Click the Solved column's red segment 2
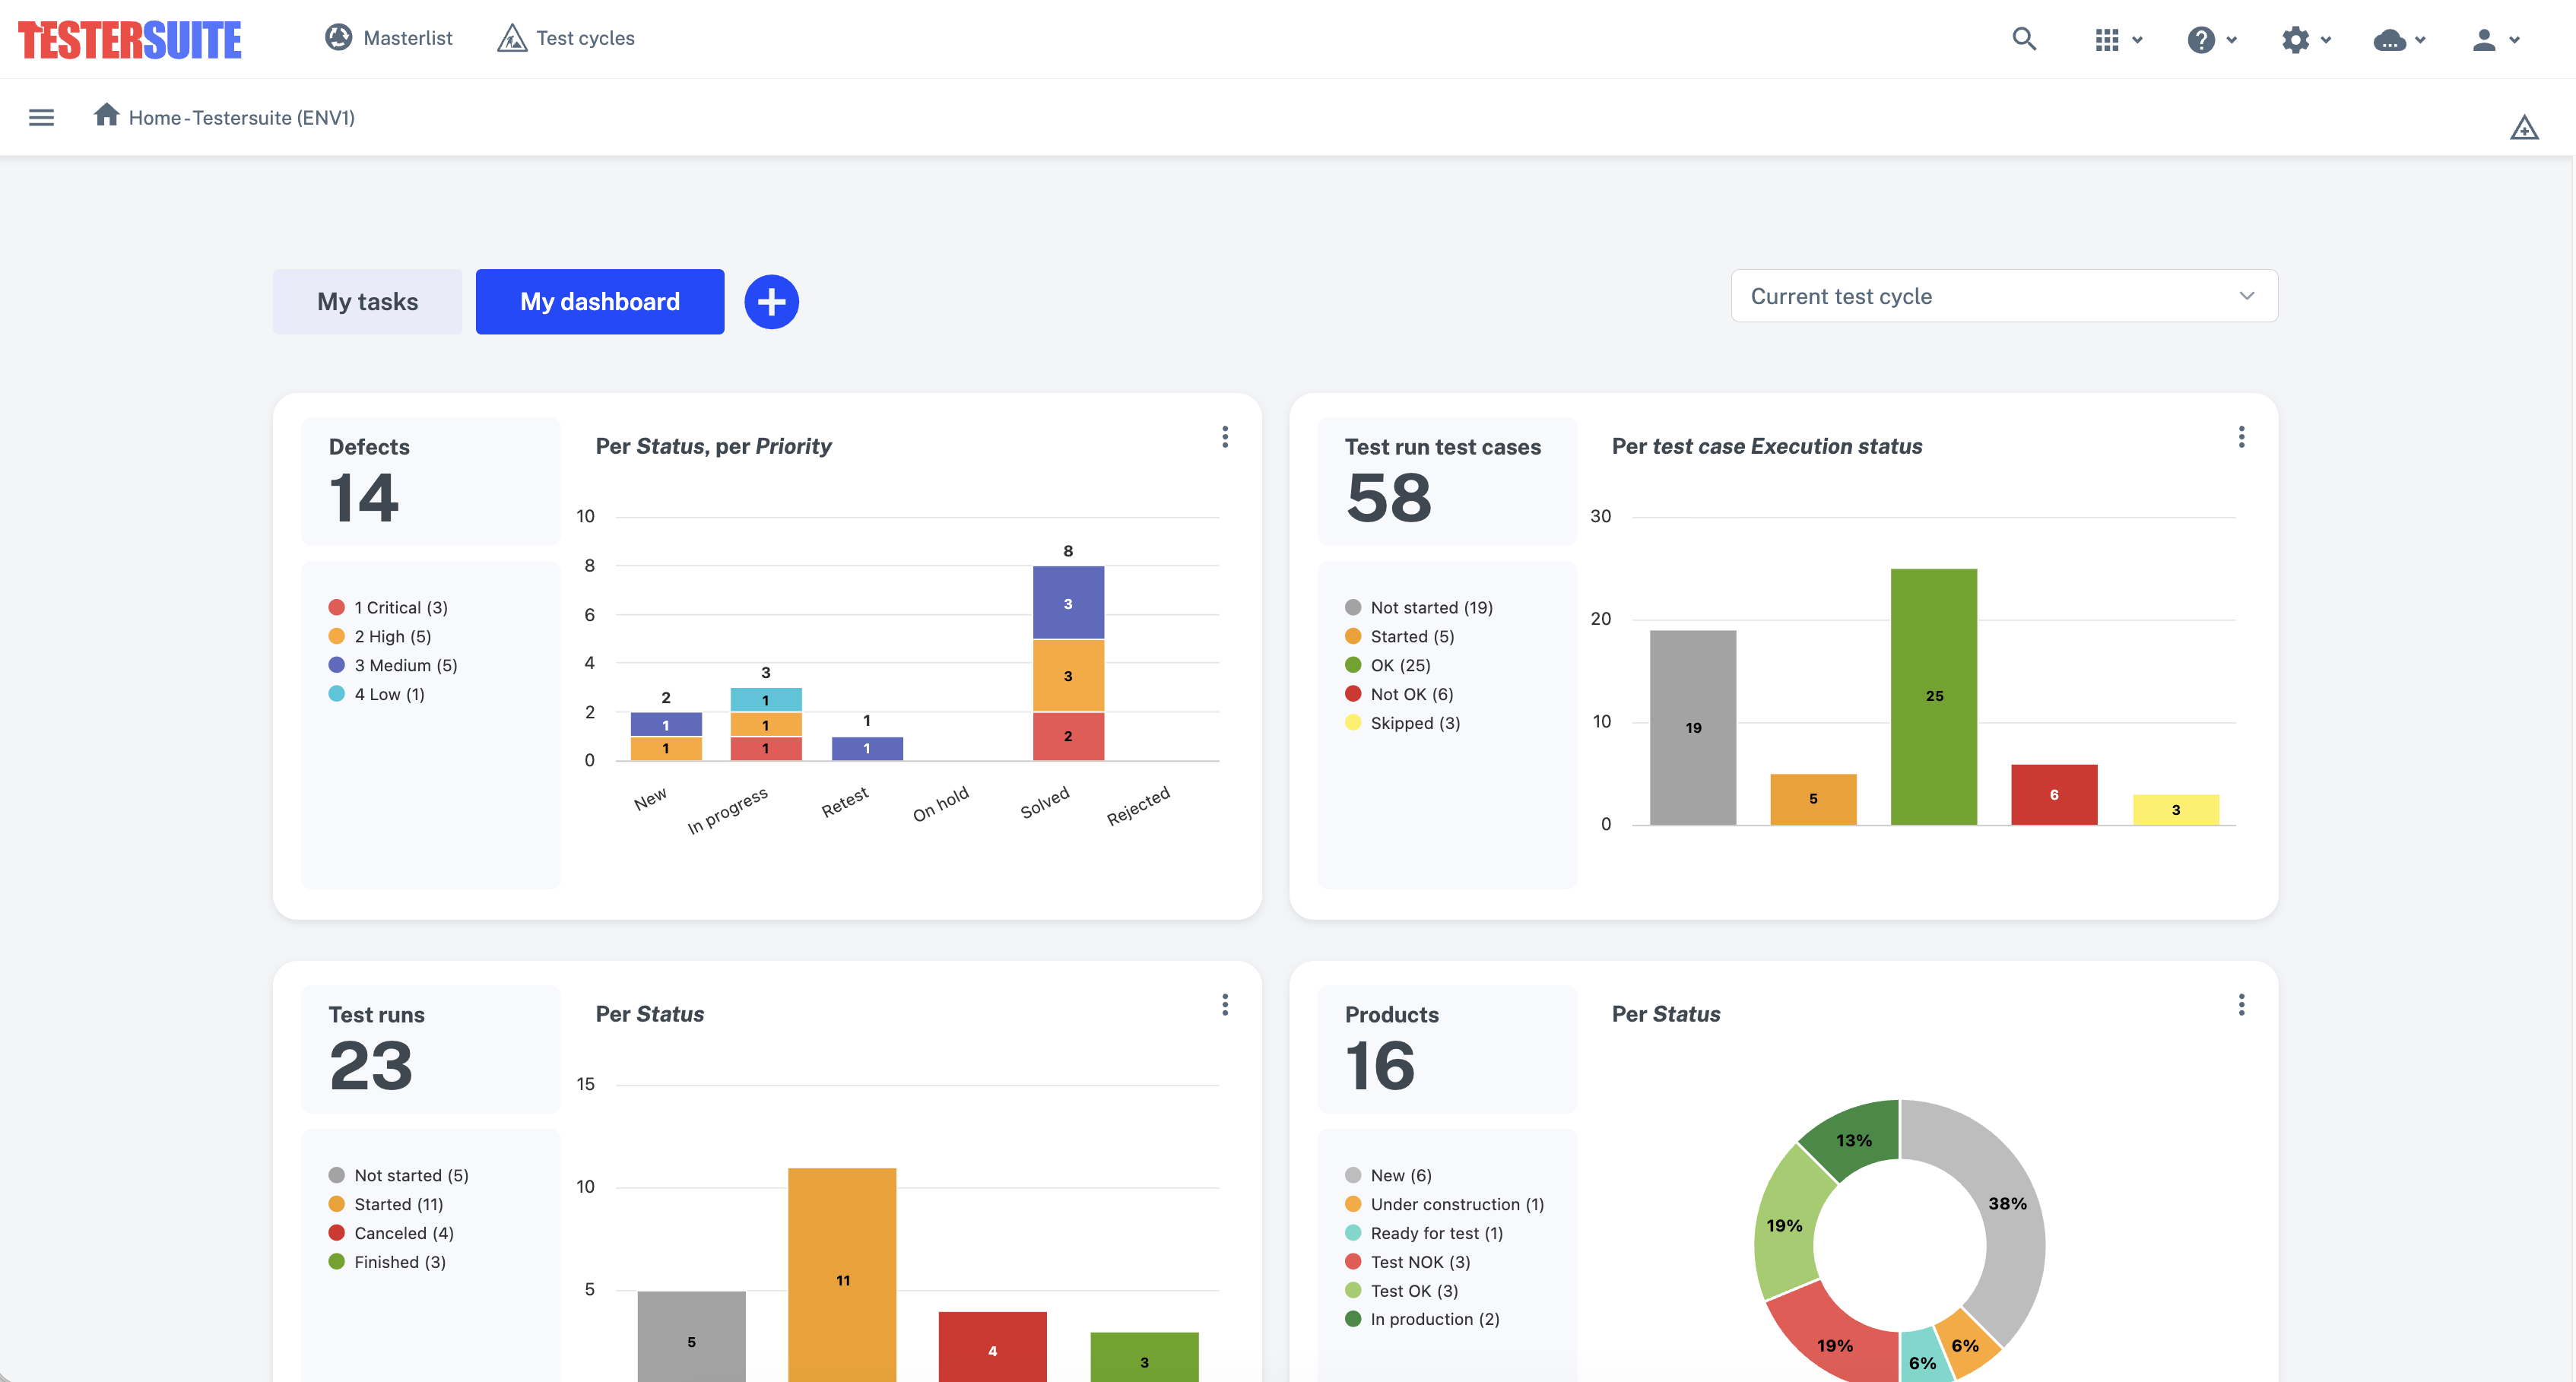The height and width of the screenshot is (1382, 2576). click(1068, 737)
